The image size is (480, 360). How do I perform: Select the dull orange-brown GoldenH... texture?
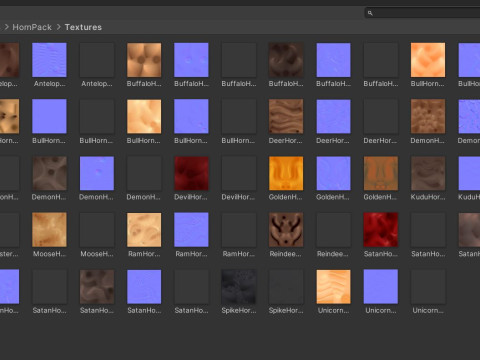[x=381, y=173]
